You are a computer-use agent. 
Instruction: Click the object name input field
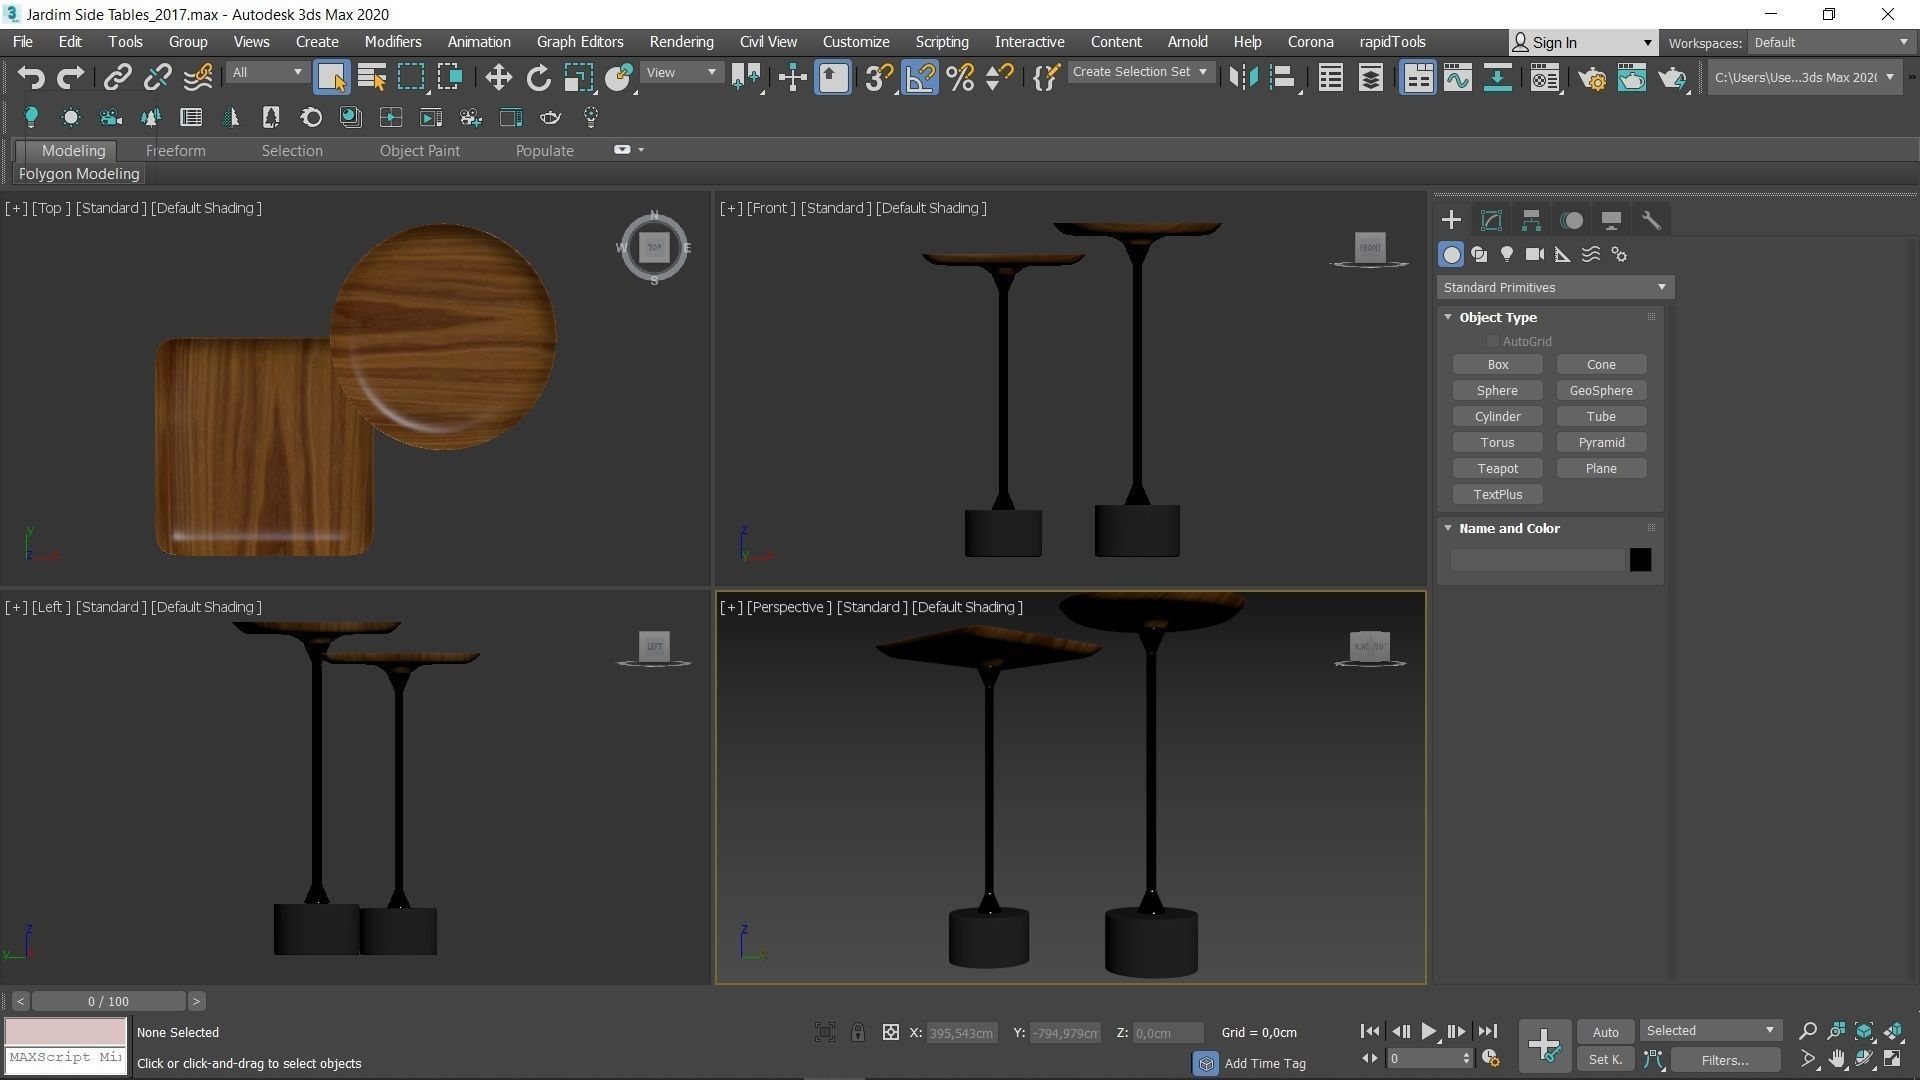click(1538, 560)
